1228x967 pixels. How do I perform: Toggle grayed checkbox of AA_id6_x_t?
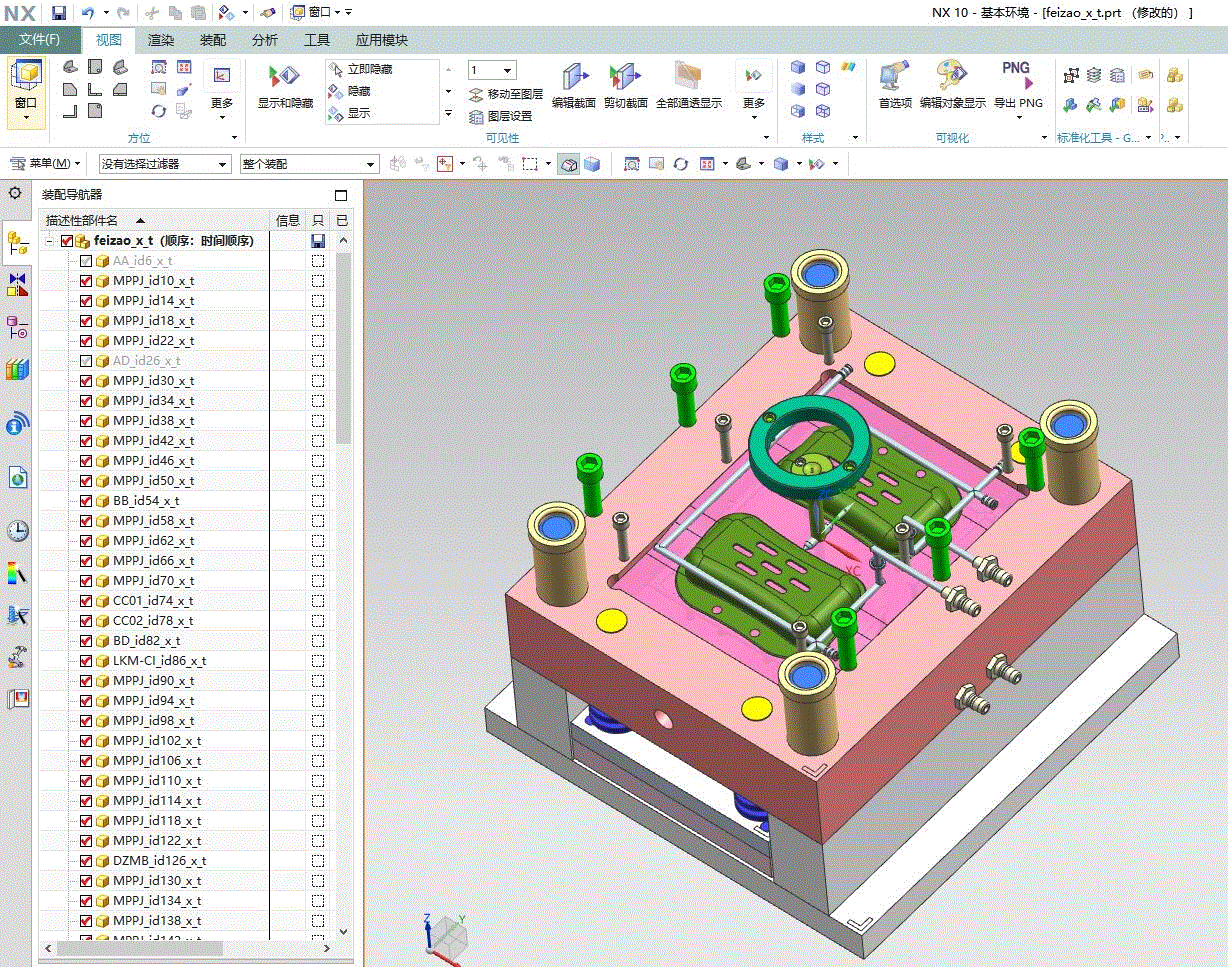(x=86, y=261)
